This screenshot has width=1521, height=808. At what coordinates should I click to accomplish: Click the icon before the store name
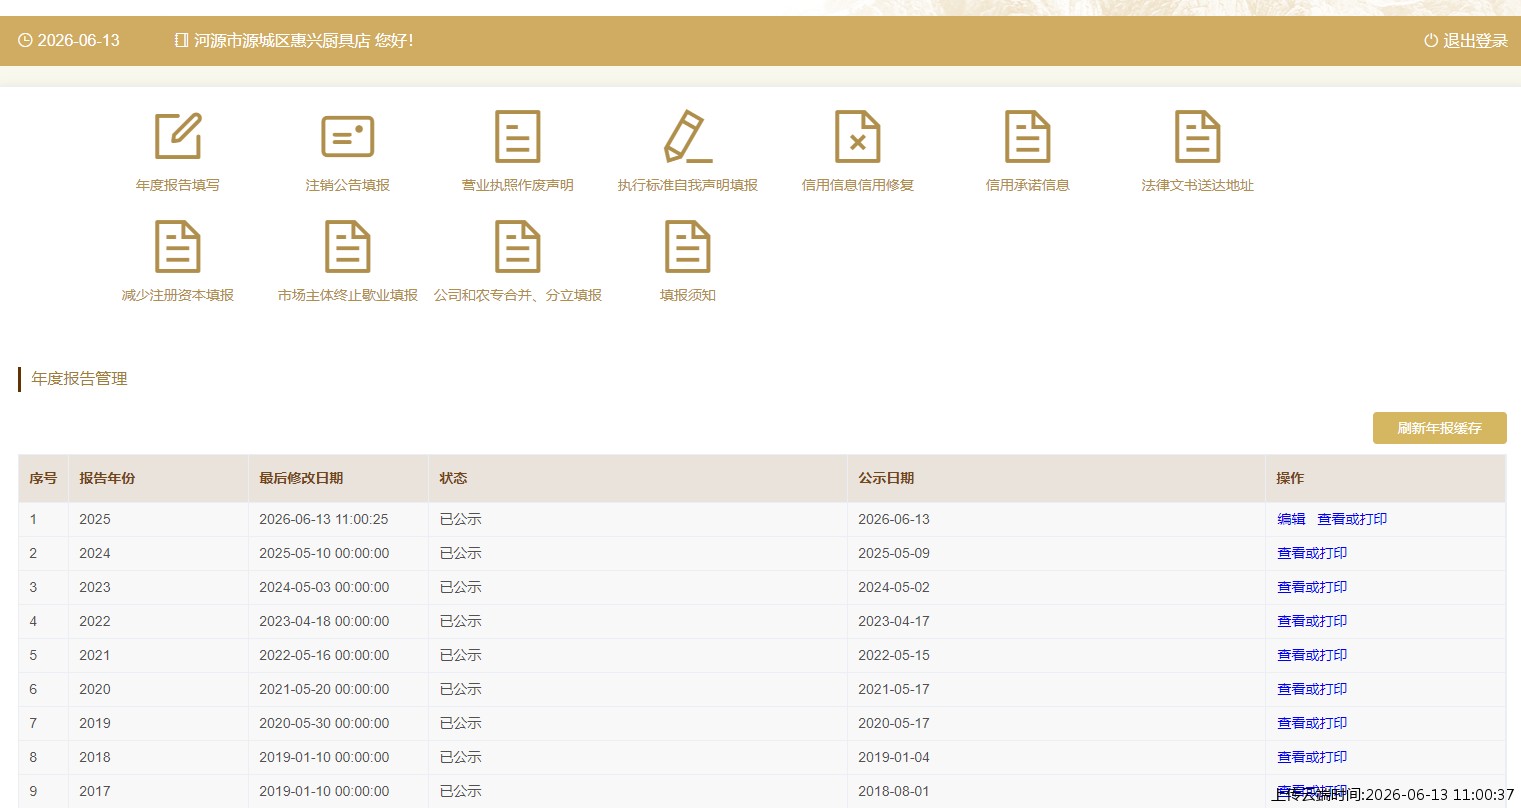pyautogui.click(x=181, y=41)
